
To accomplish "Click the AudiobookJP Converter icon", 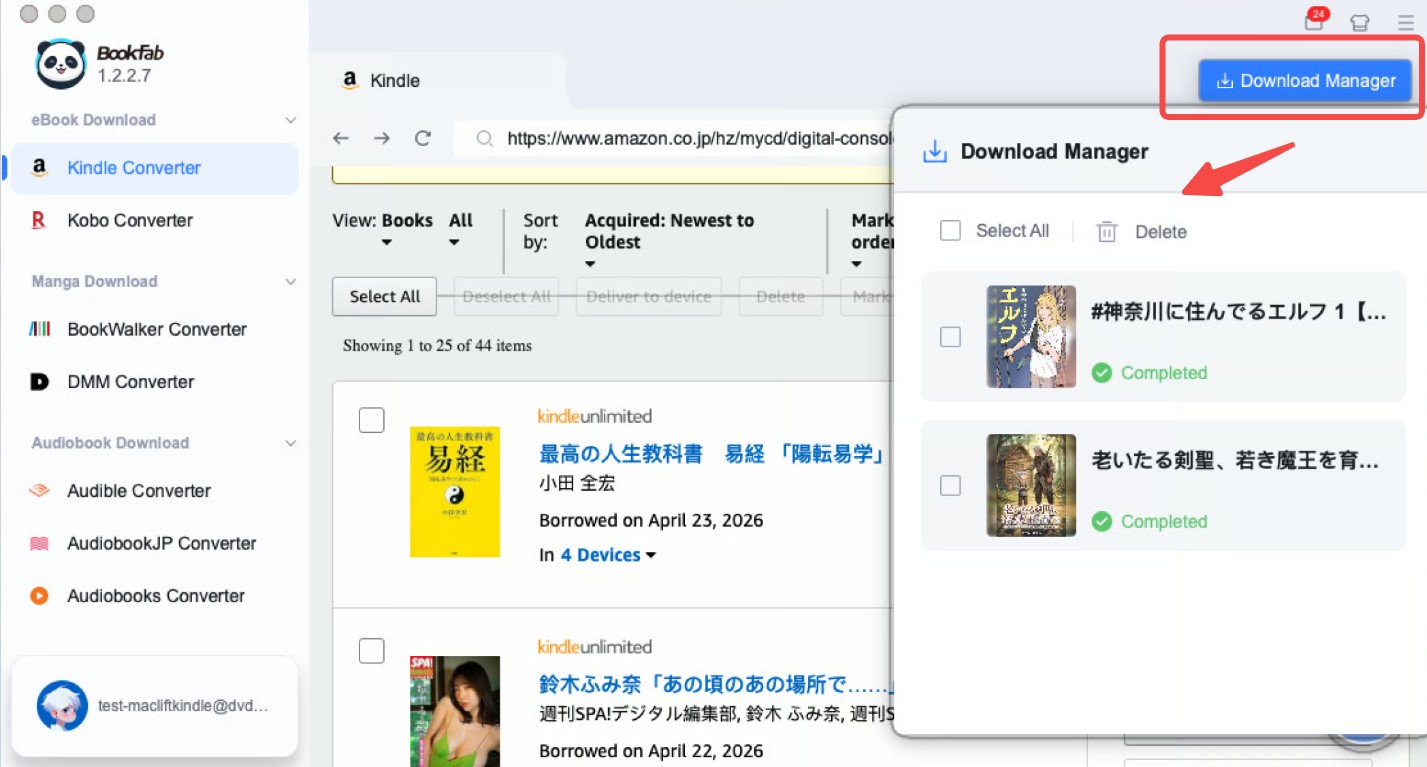I will click(39, 544).
